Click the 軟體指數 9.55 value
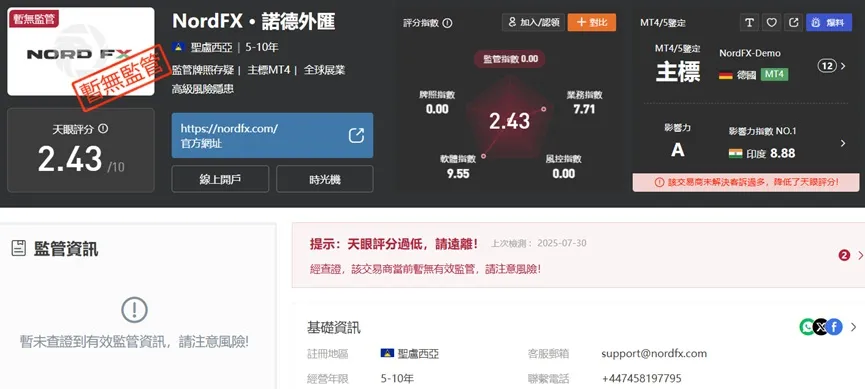 [x=458, y=173]
